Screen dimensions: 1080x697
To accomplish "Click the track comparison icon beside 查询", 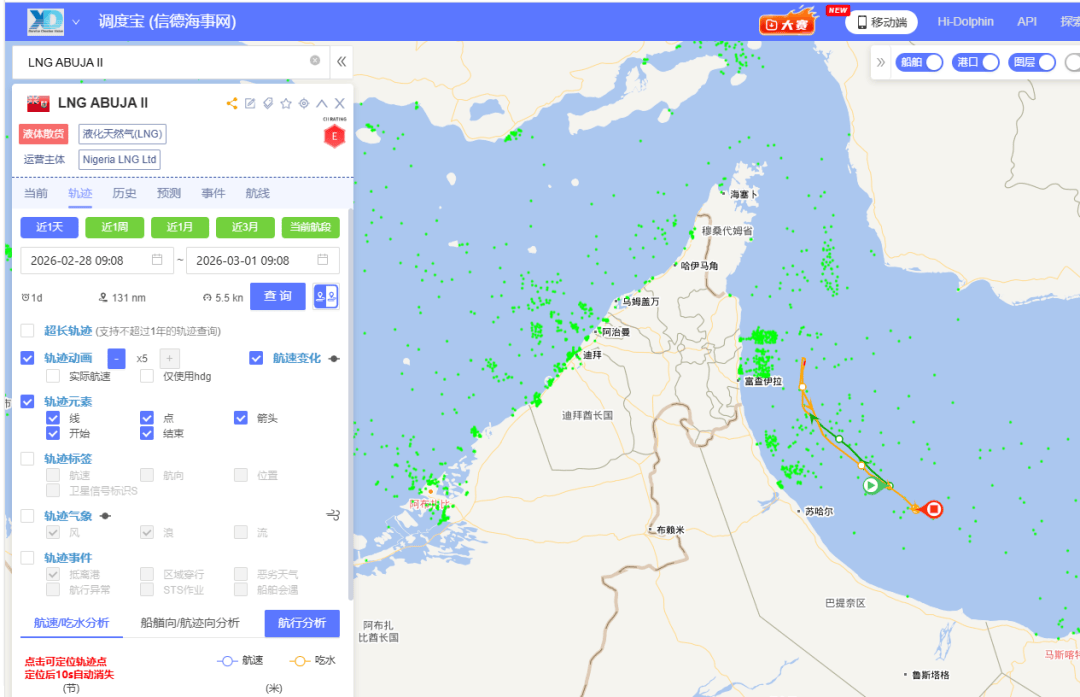I will point(326,297).
